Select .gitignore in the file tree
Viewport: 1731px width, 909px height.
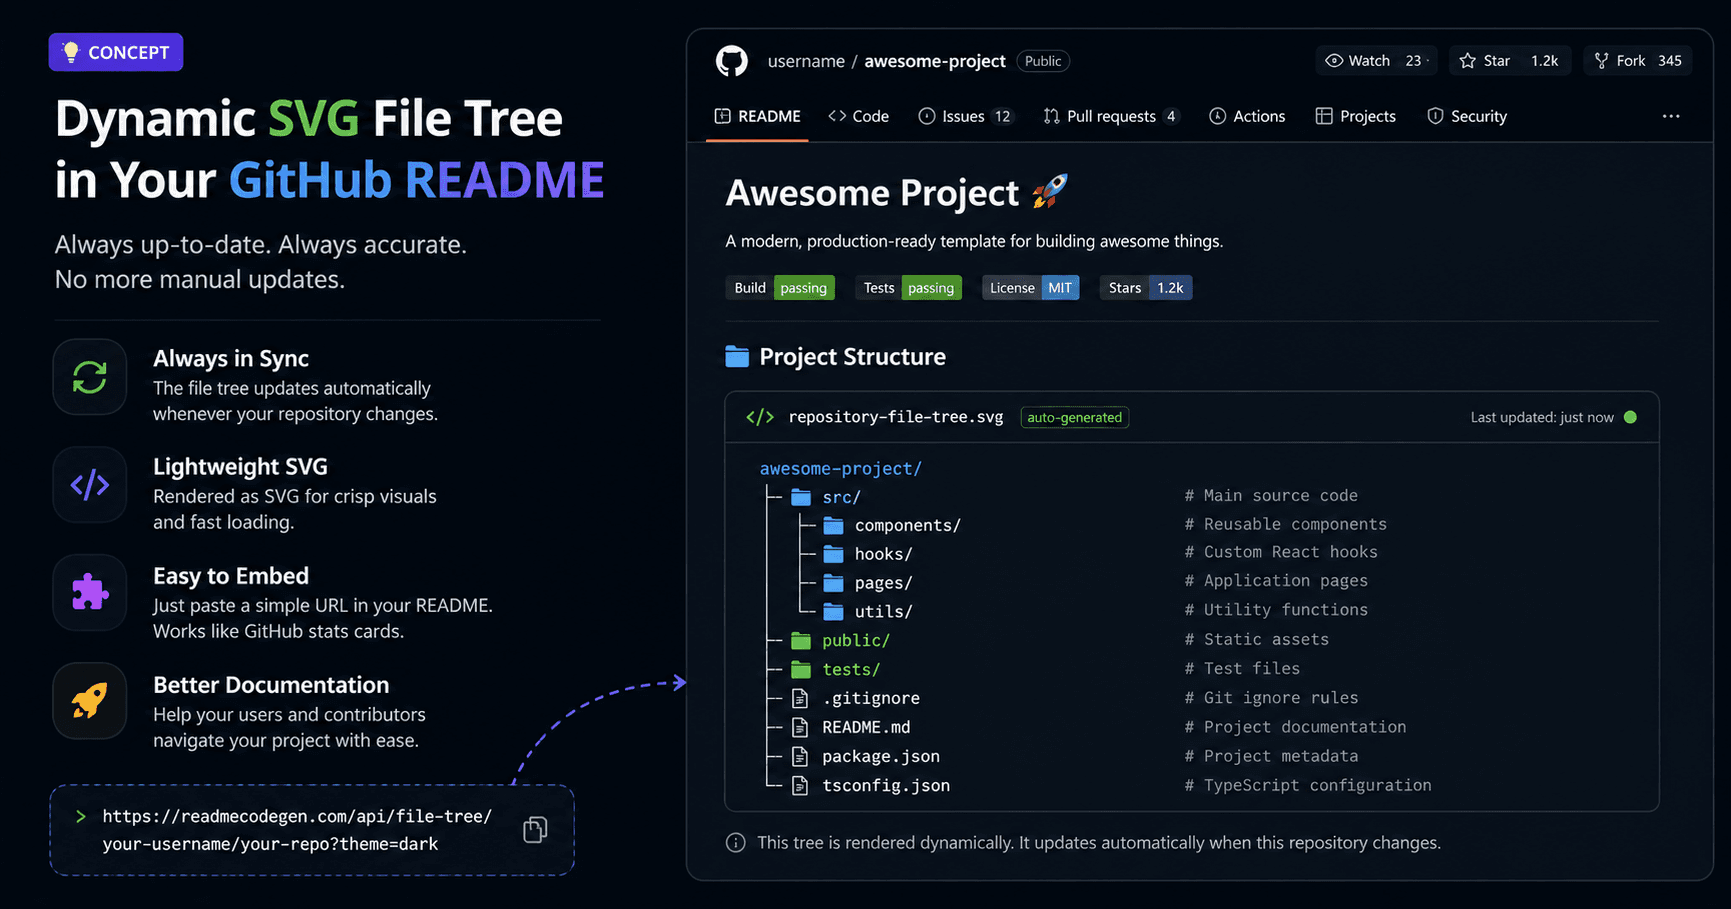(x=871, y=698)
